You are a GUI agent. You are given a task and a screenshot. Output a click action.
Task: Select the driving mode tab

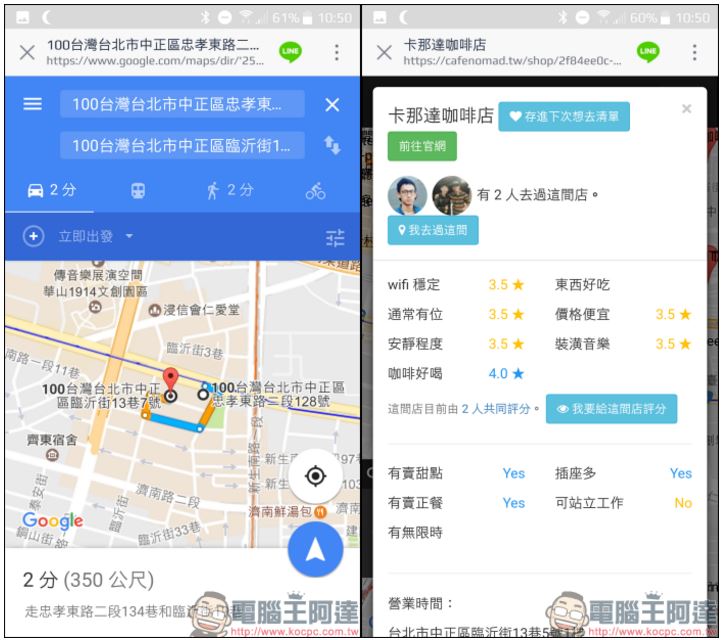50,190
